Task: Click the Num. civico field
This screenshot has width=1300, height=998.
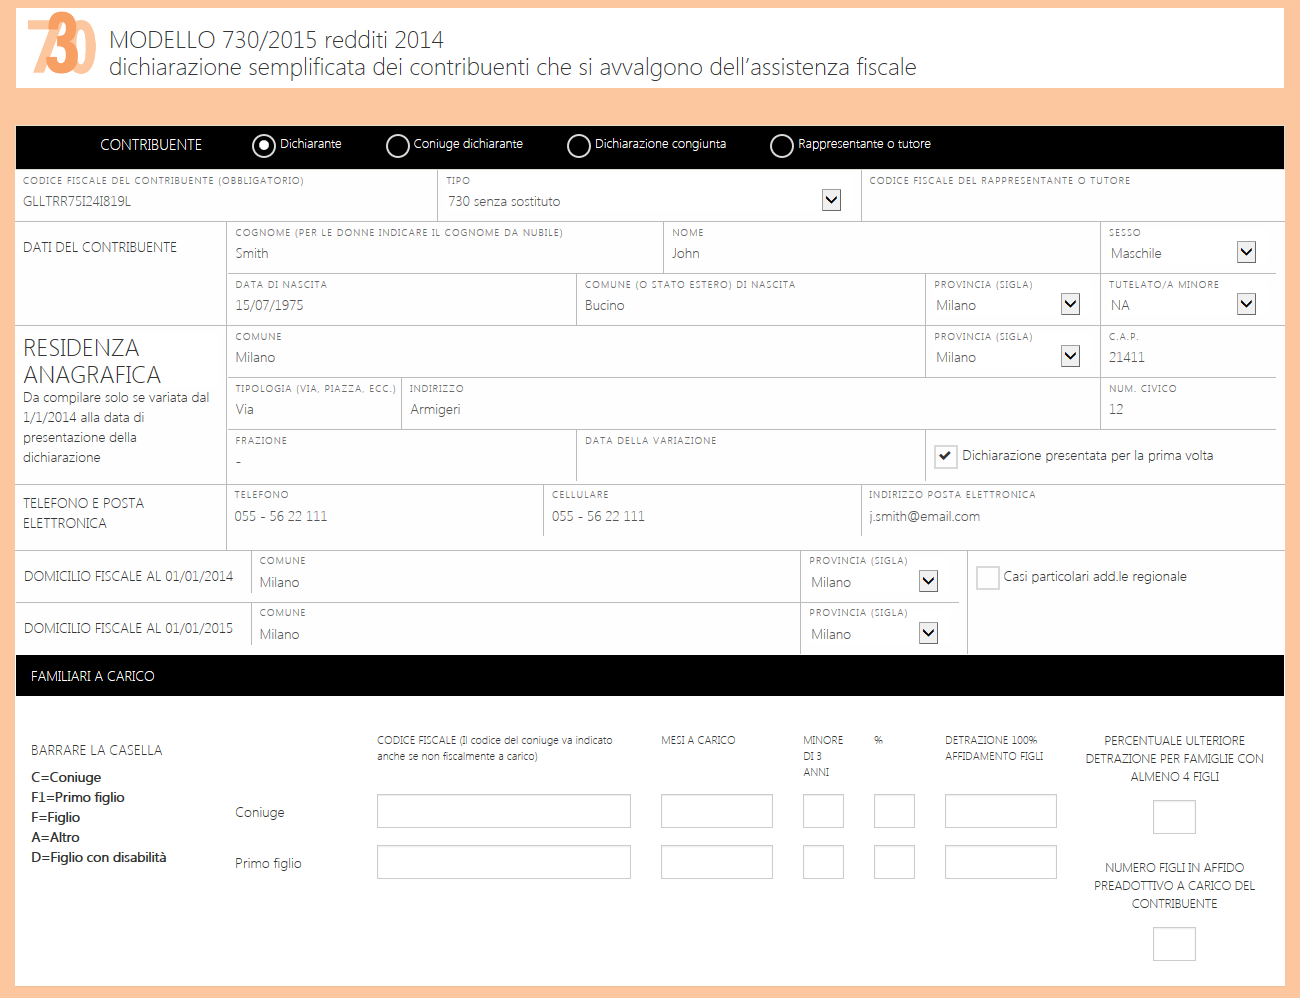Action: (1189, 409)
